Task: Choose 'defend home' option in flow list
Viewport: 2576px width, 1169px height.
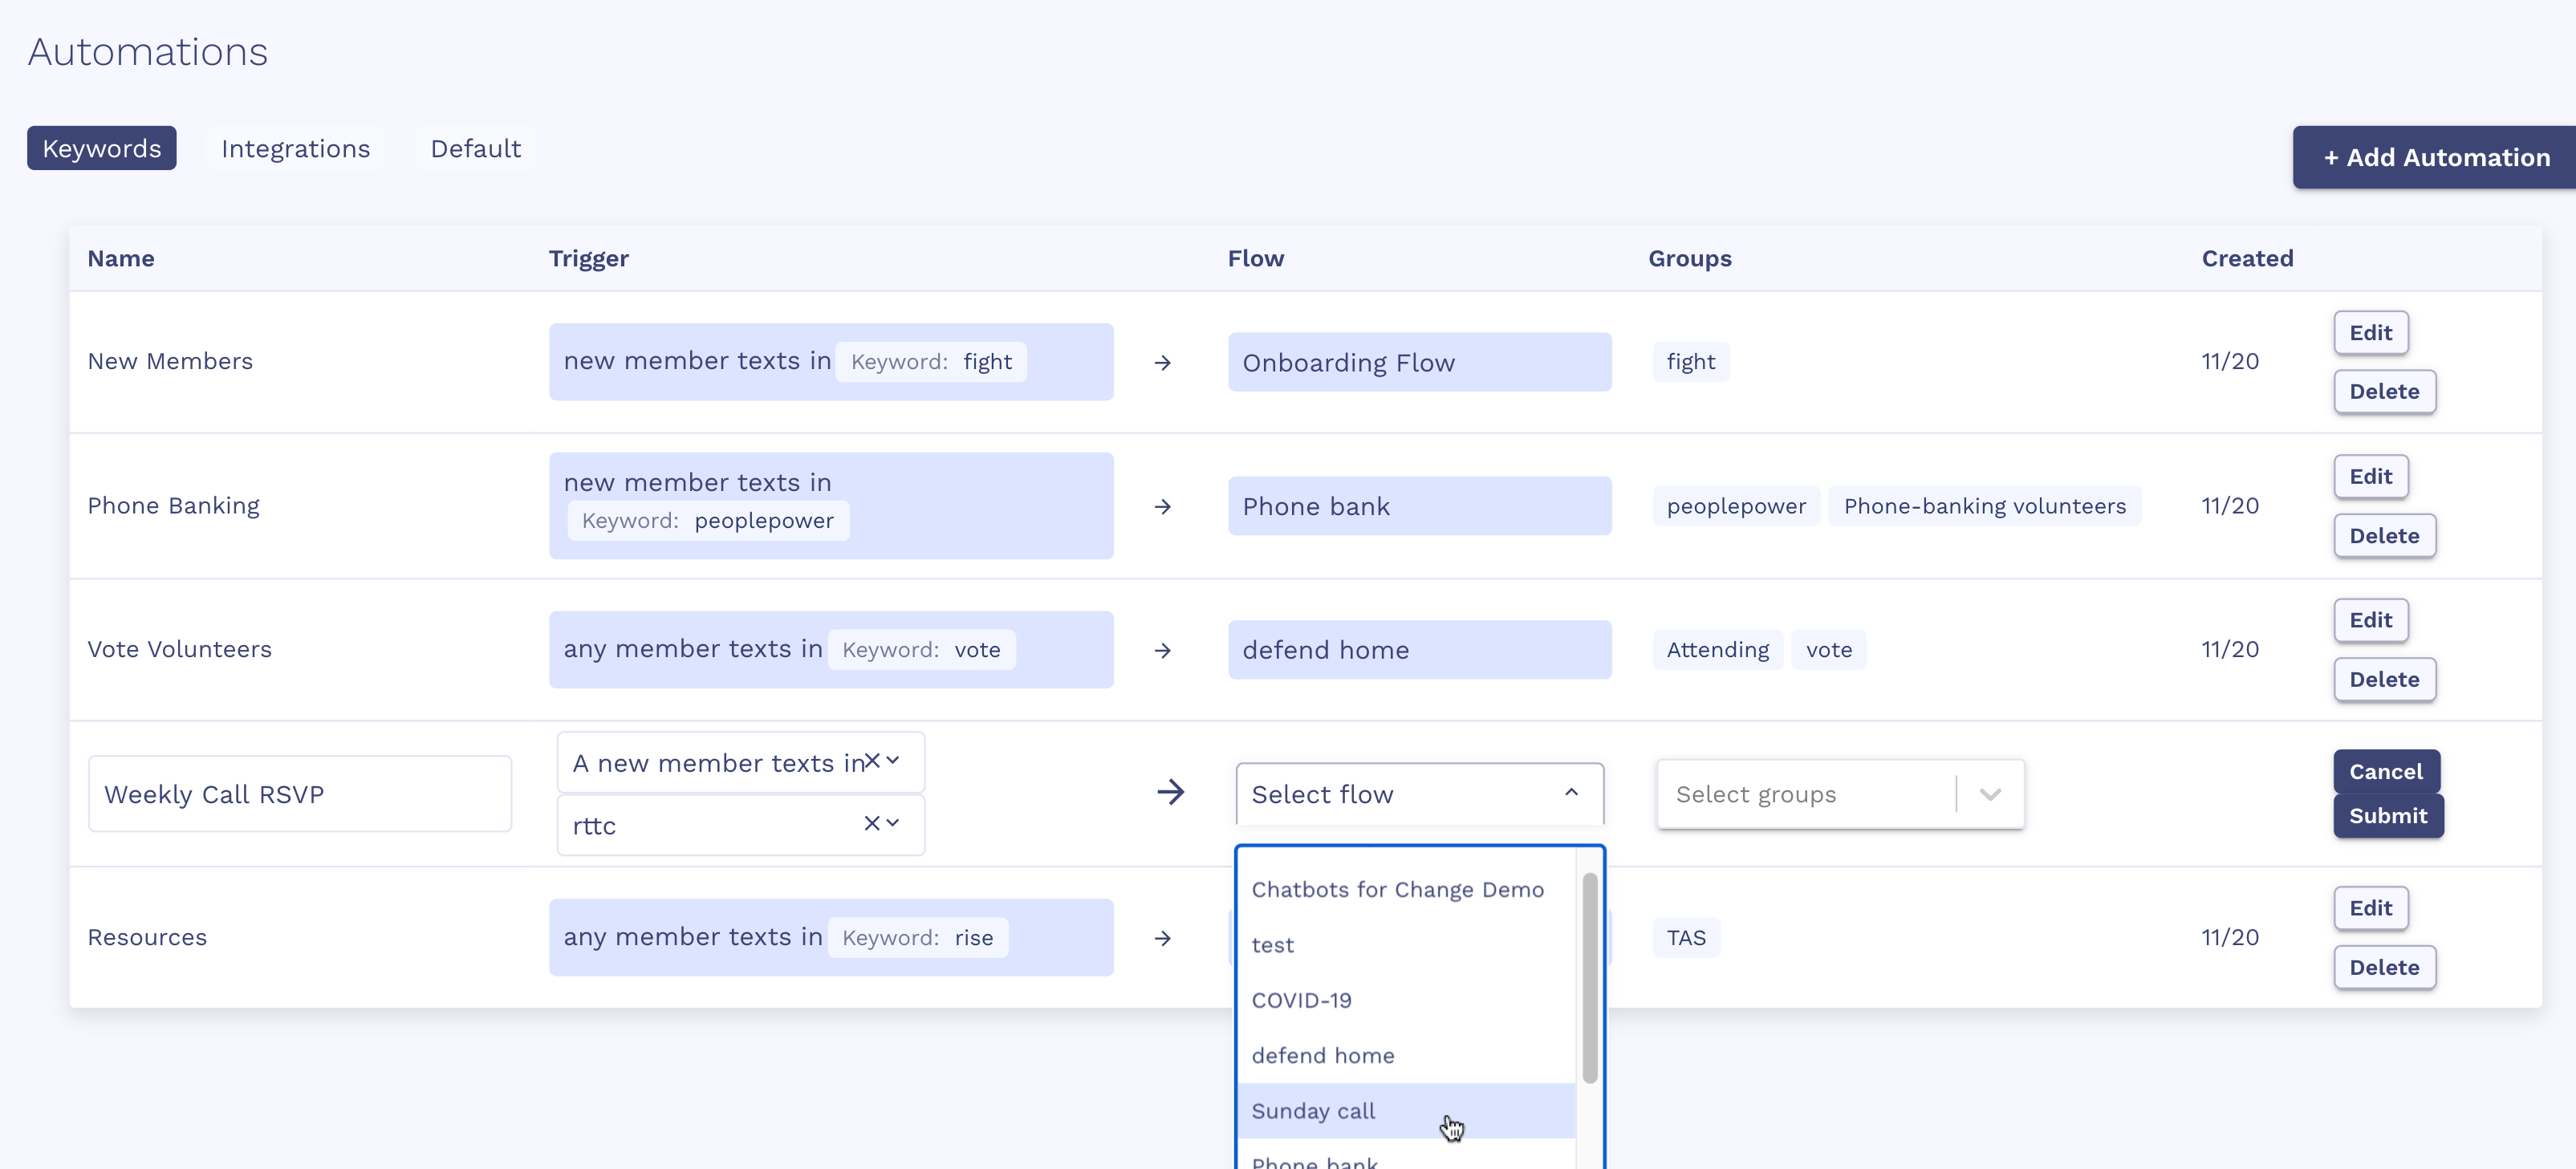Action: pos(1406,1055)
